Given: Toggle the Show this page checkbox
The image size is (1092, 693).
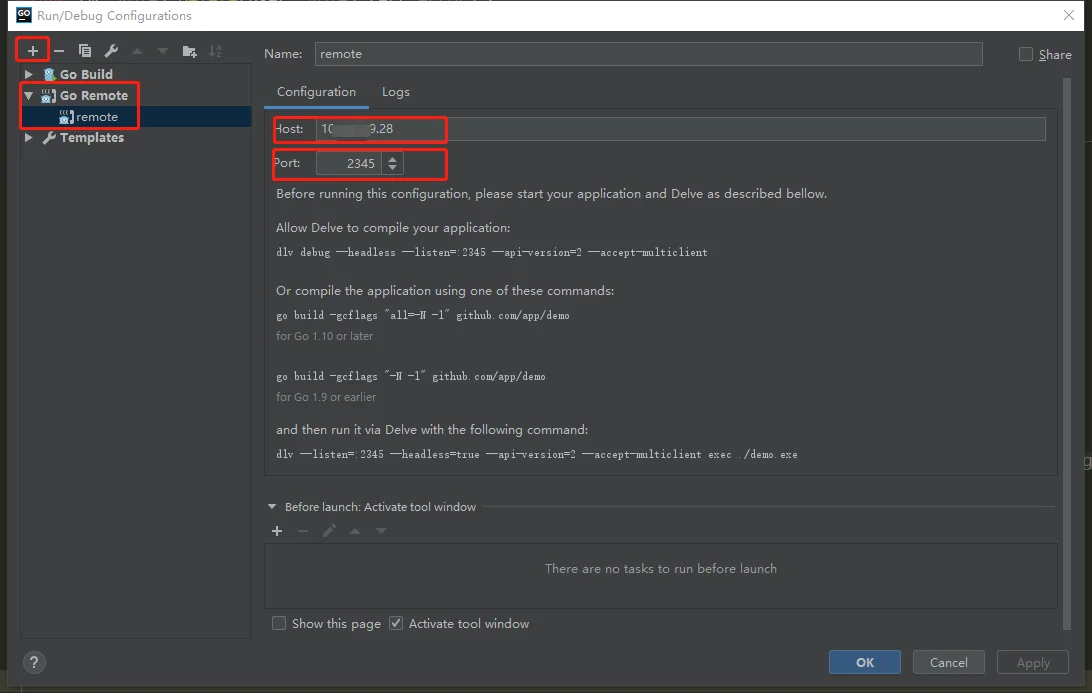Looking at the screenshot, I should click(279, 623).
